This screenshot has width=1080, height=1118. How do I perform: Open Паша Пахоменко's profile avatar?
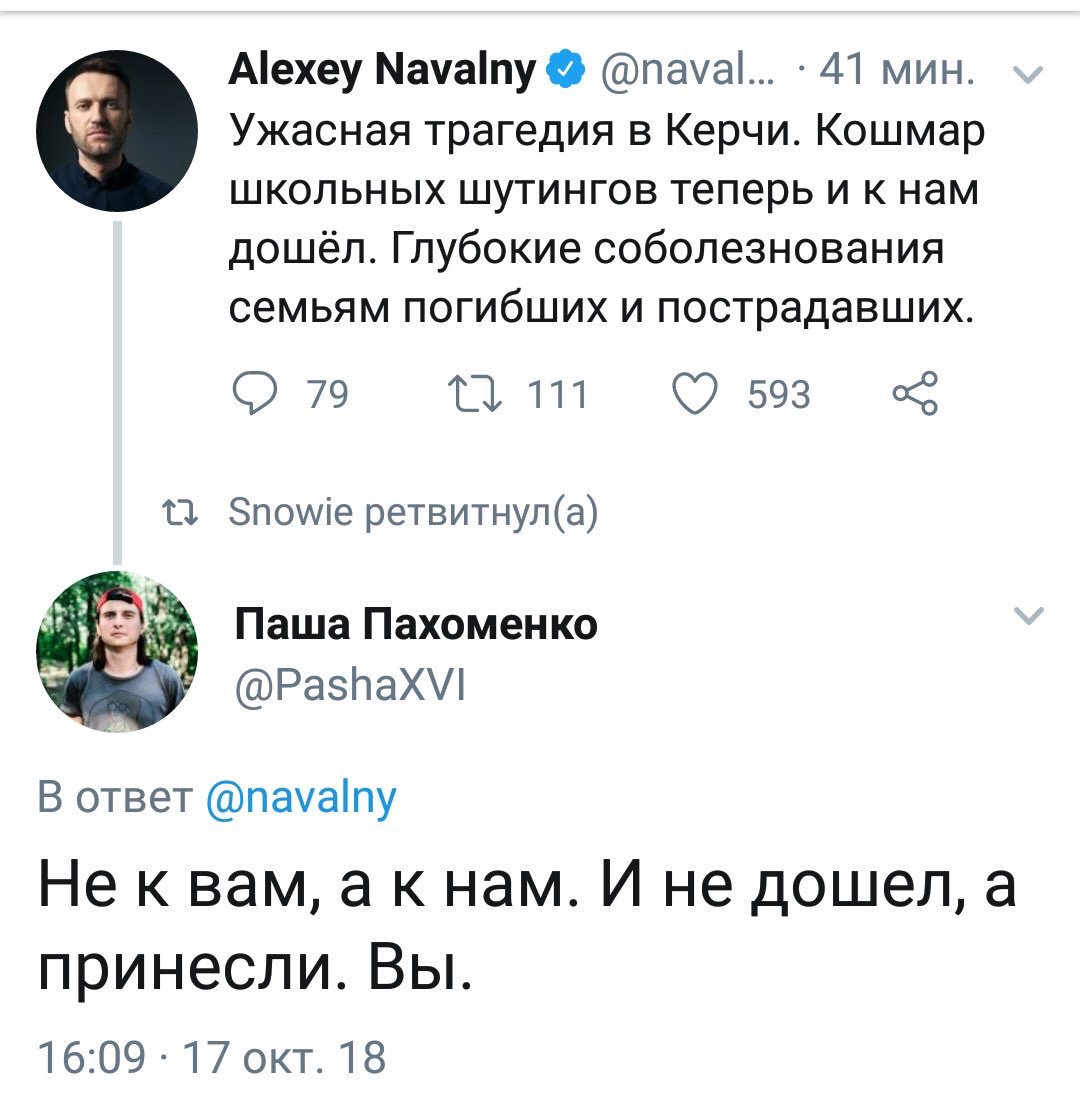coord(118,653)
